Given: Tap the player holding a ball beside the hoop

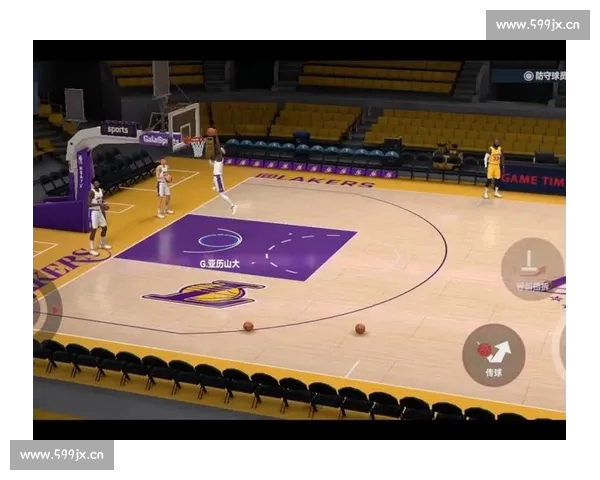Looking at the screenshot, I should pyautogui.click(x=163, y=187).
